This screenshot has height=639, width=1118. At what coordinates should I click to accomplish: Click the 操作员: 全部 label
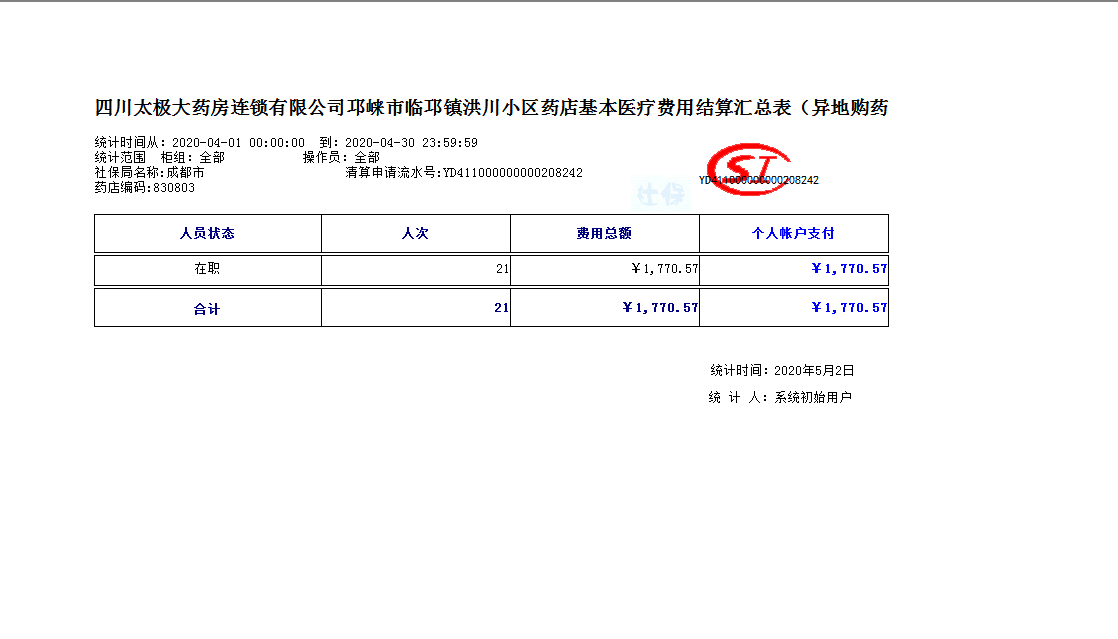pyautogui.click(x=342, y=158)
